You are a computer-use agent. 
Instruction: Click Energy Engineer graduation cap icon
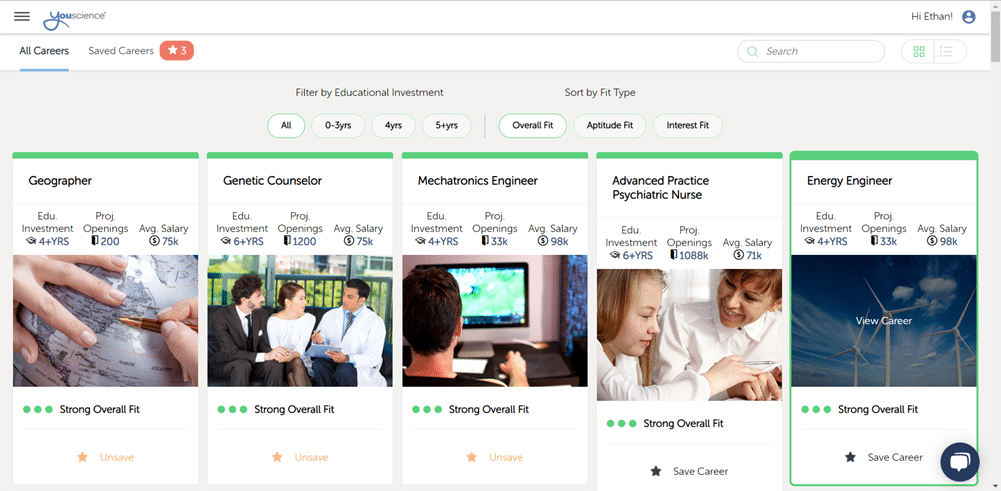pyautogui.click(x=809, y=241)
